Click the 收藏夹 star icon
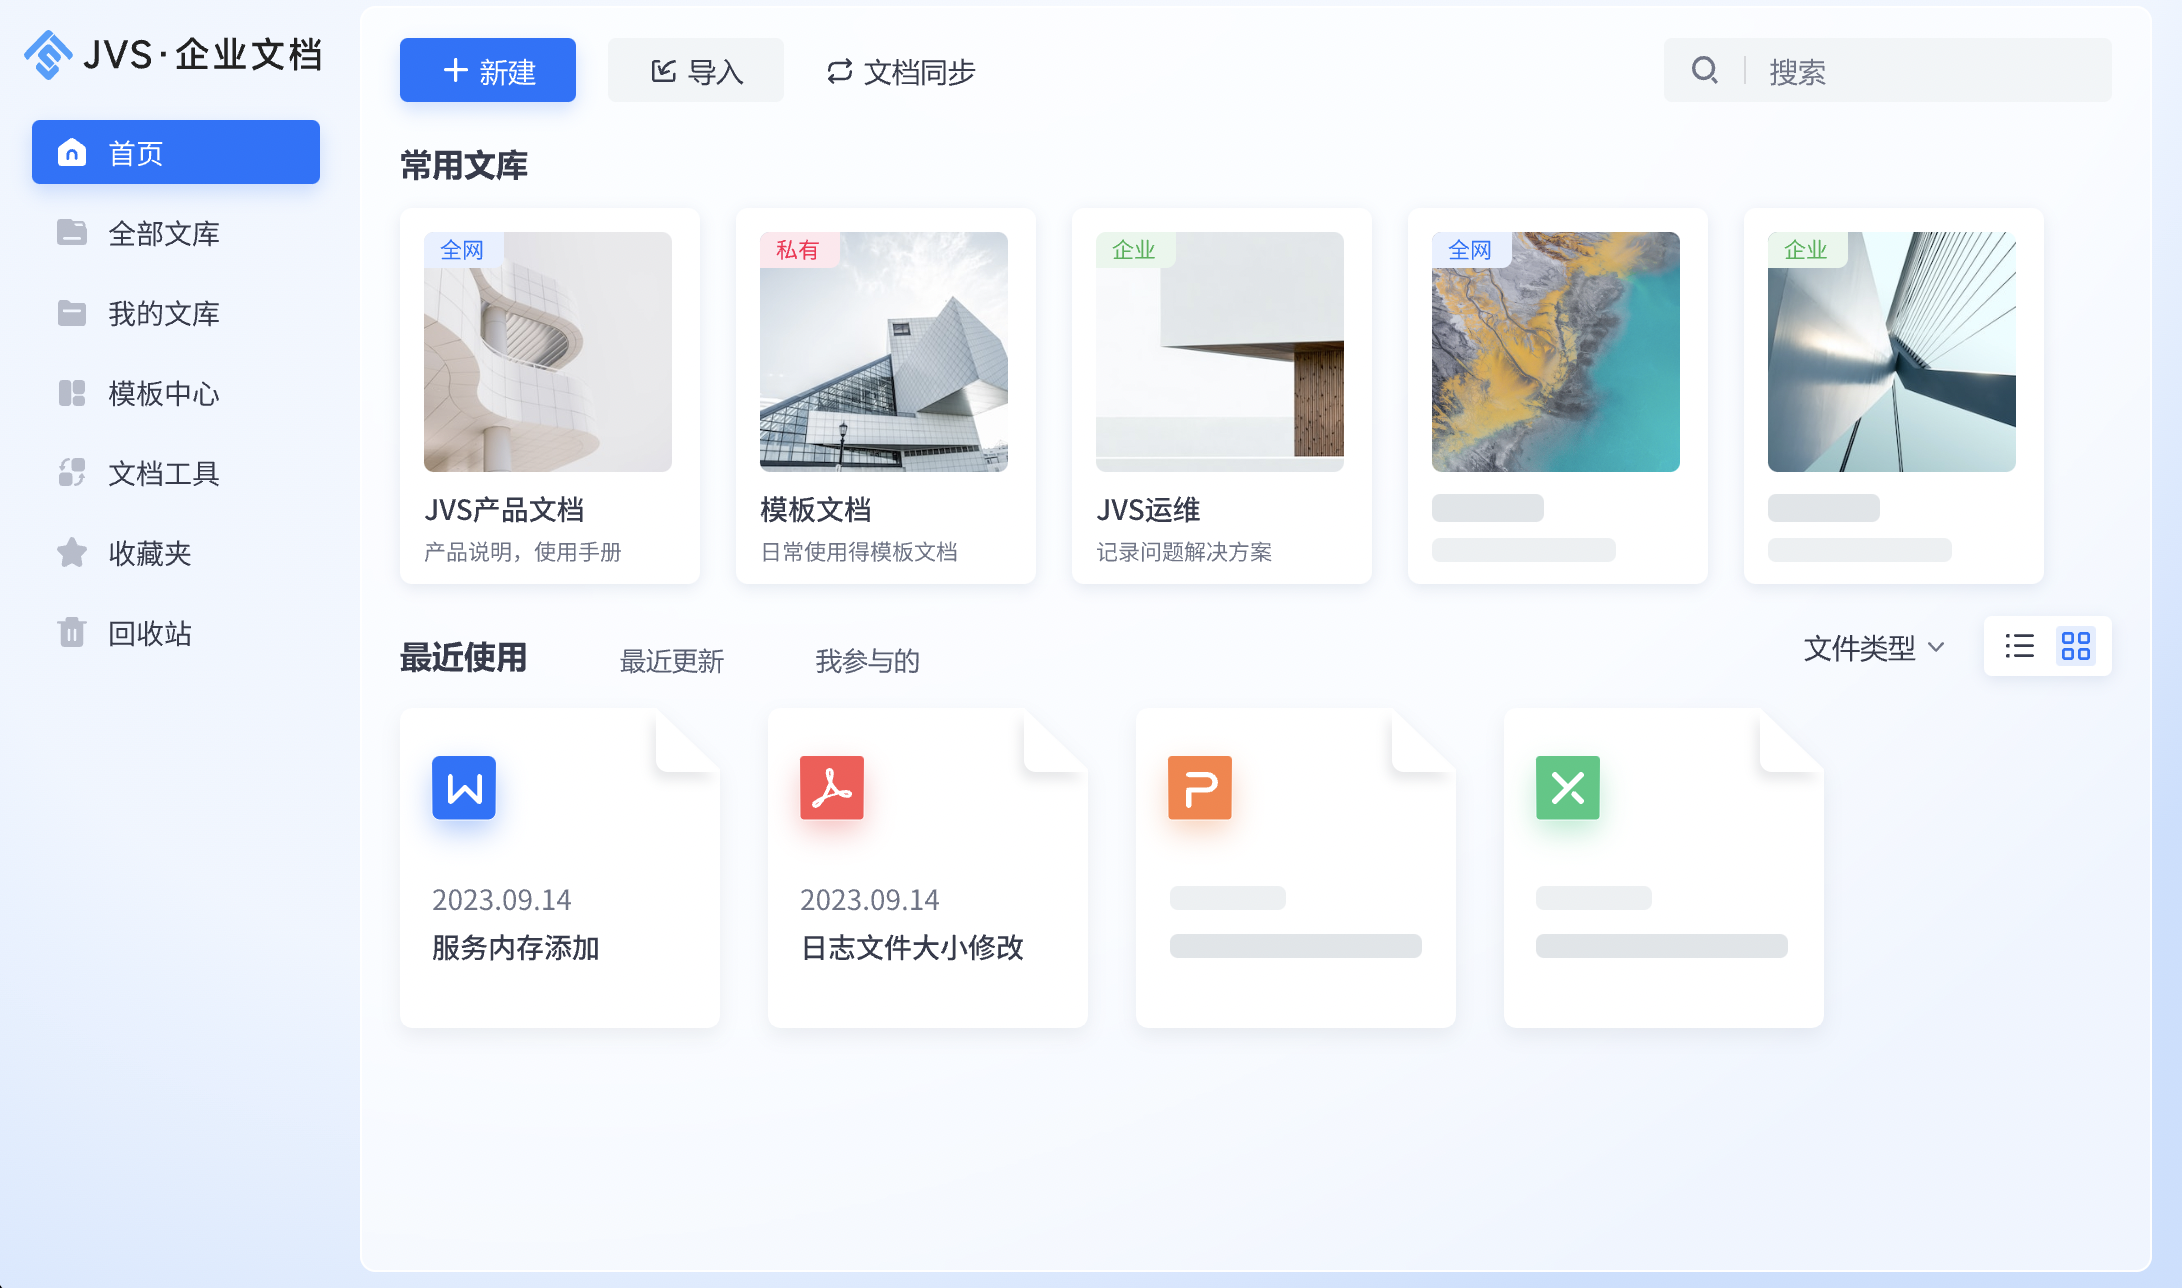2182x1288 pixels. click(x=72, y=552)
